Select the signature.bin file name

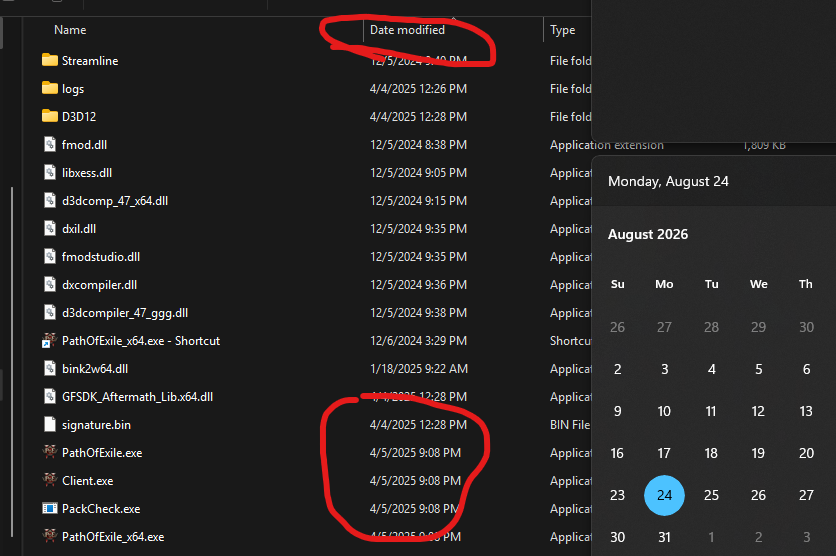(97, 425)
